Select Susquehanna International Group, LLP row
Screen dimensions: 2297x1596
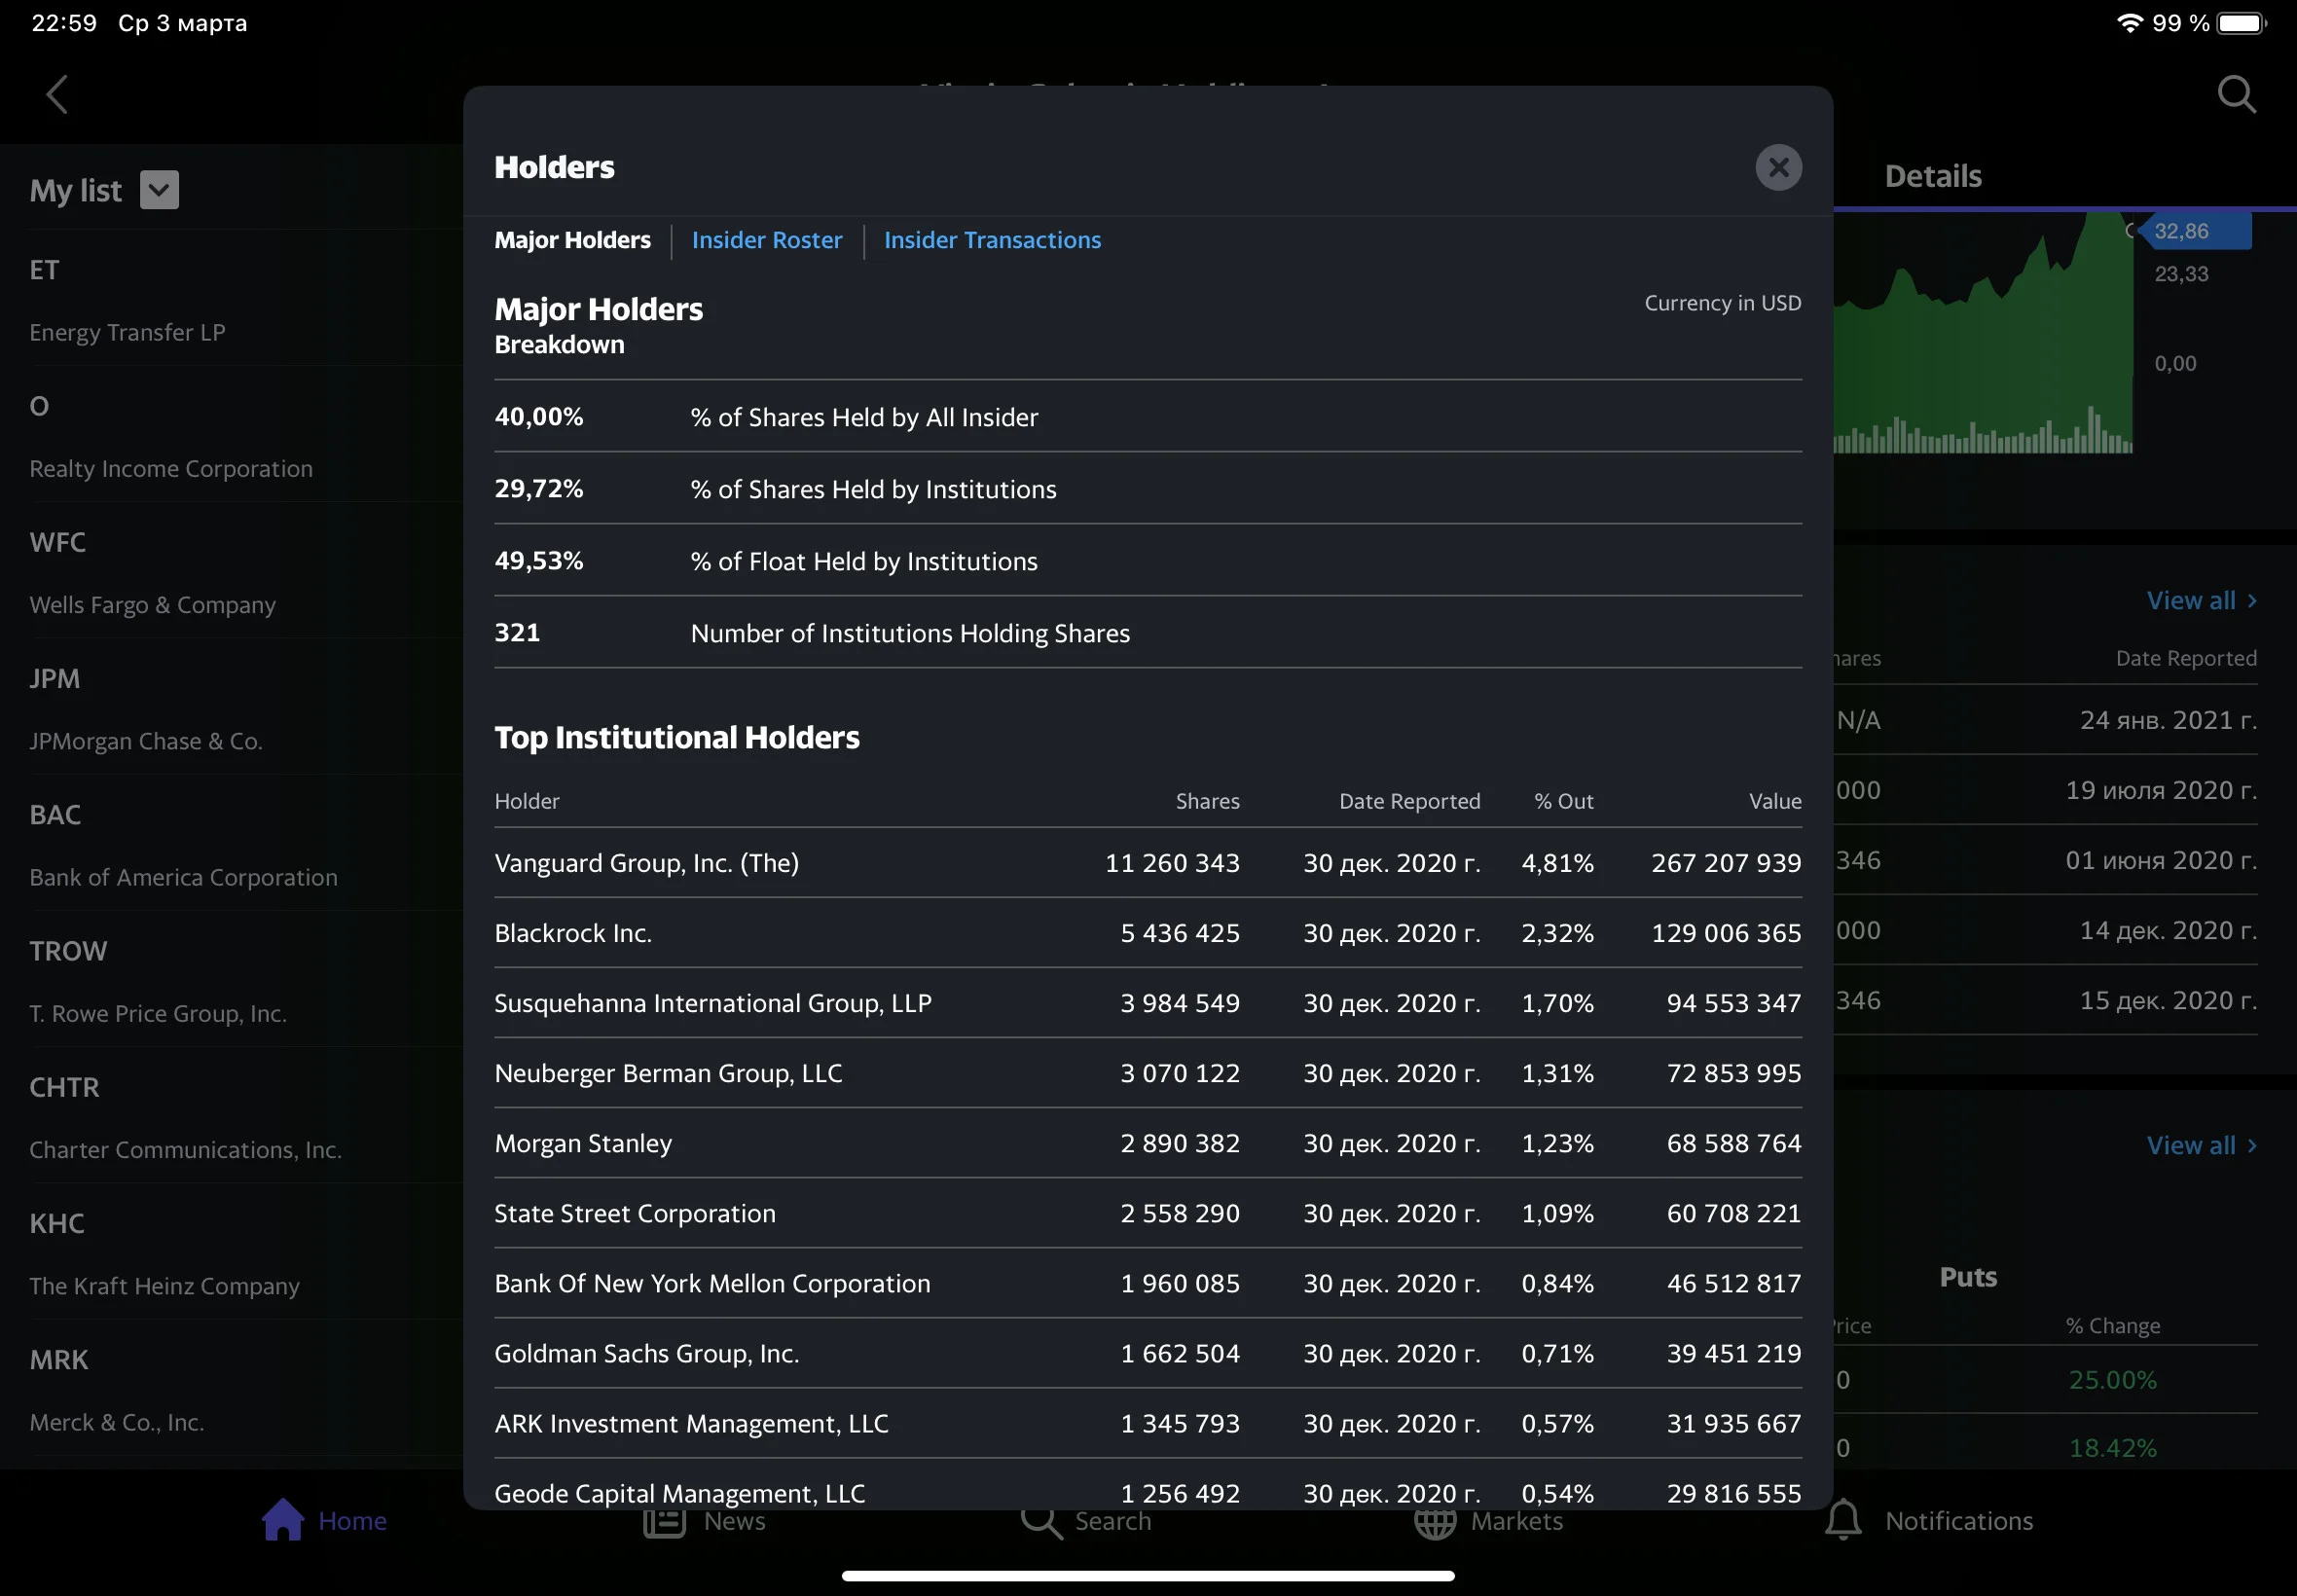coord(1147,1002)
